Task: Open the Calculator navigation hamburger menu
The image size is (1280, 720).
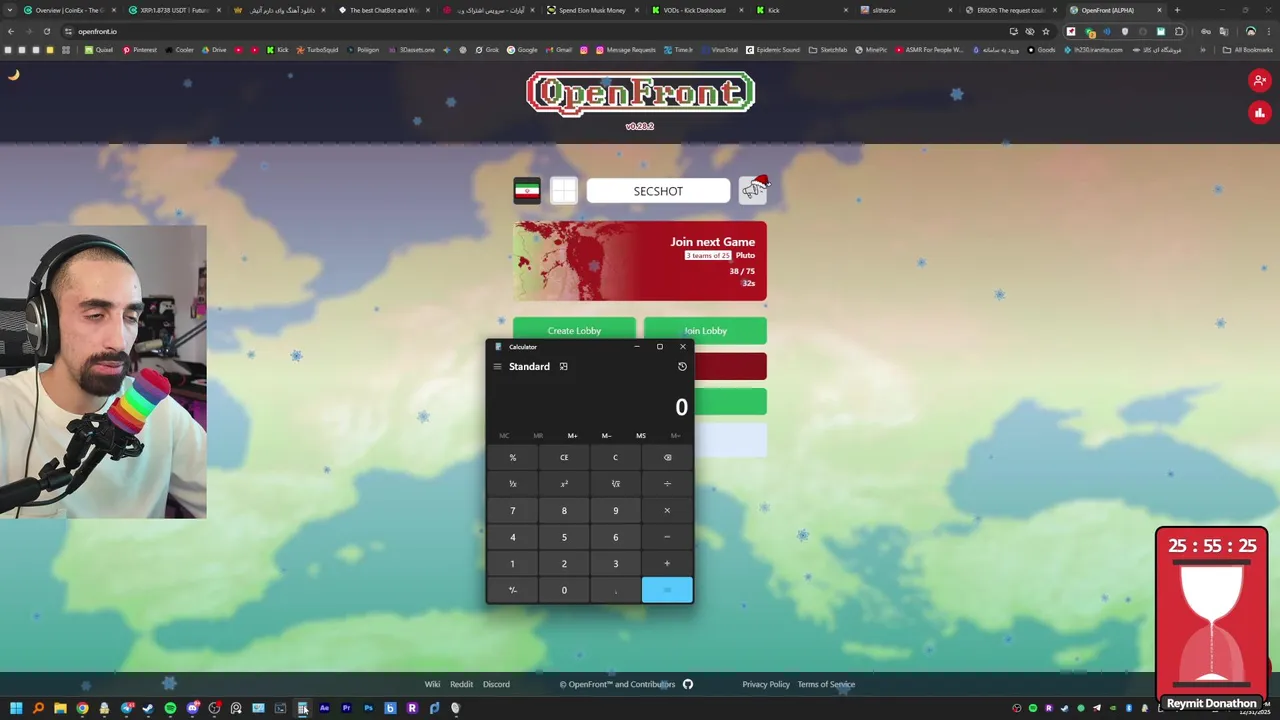Action: (x=497, y=367)
